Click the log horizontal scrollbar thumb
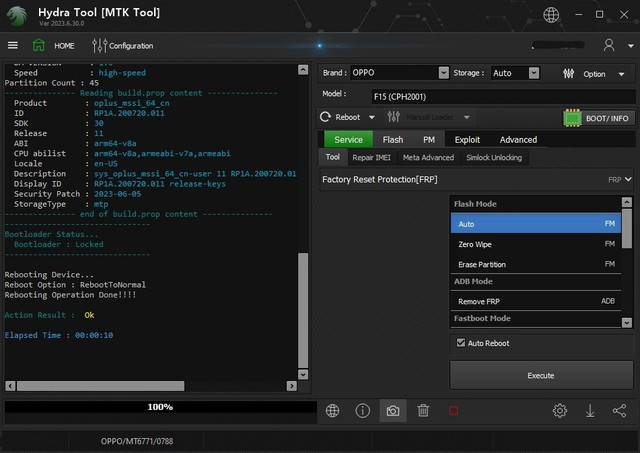 [100, 386]
